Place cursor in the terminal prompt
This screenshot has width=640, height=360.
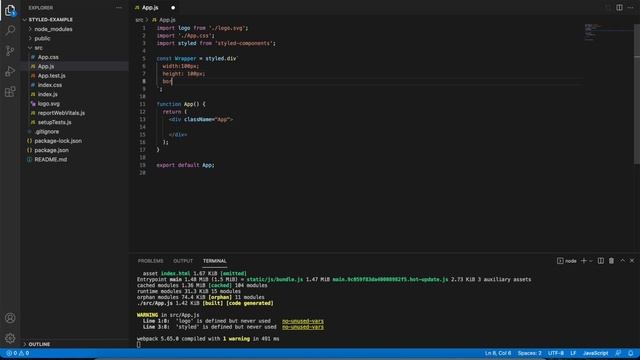[139, 344]
